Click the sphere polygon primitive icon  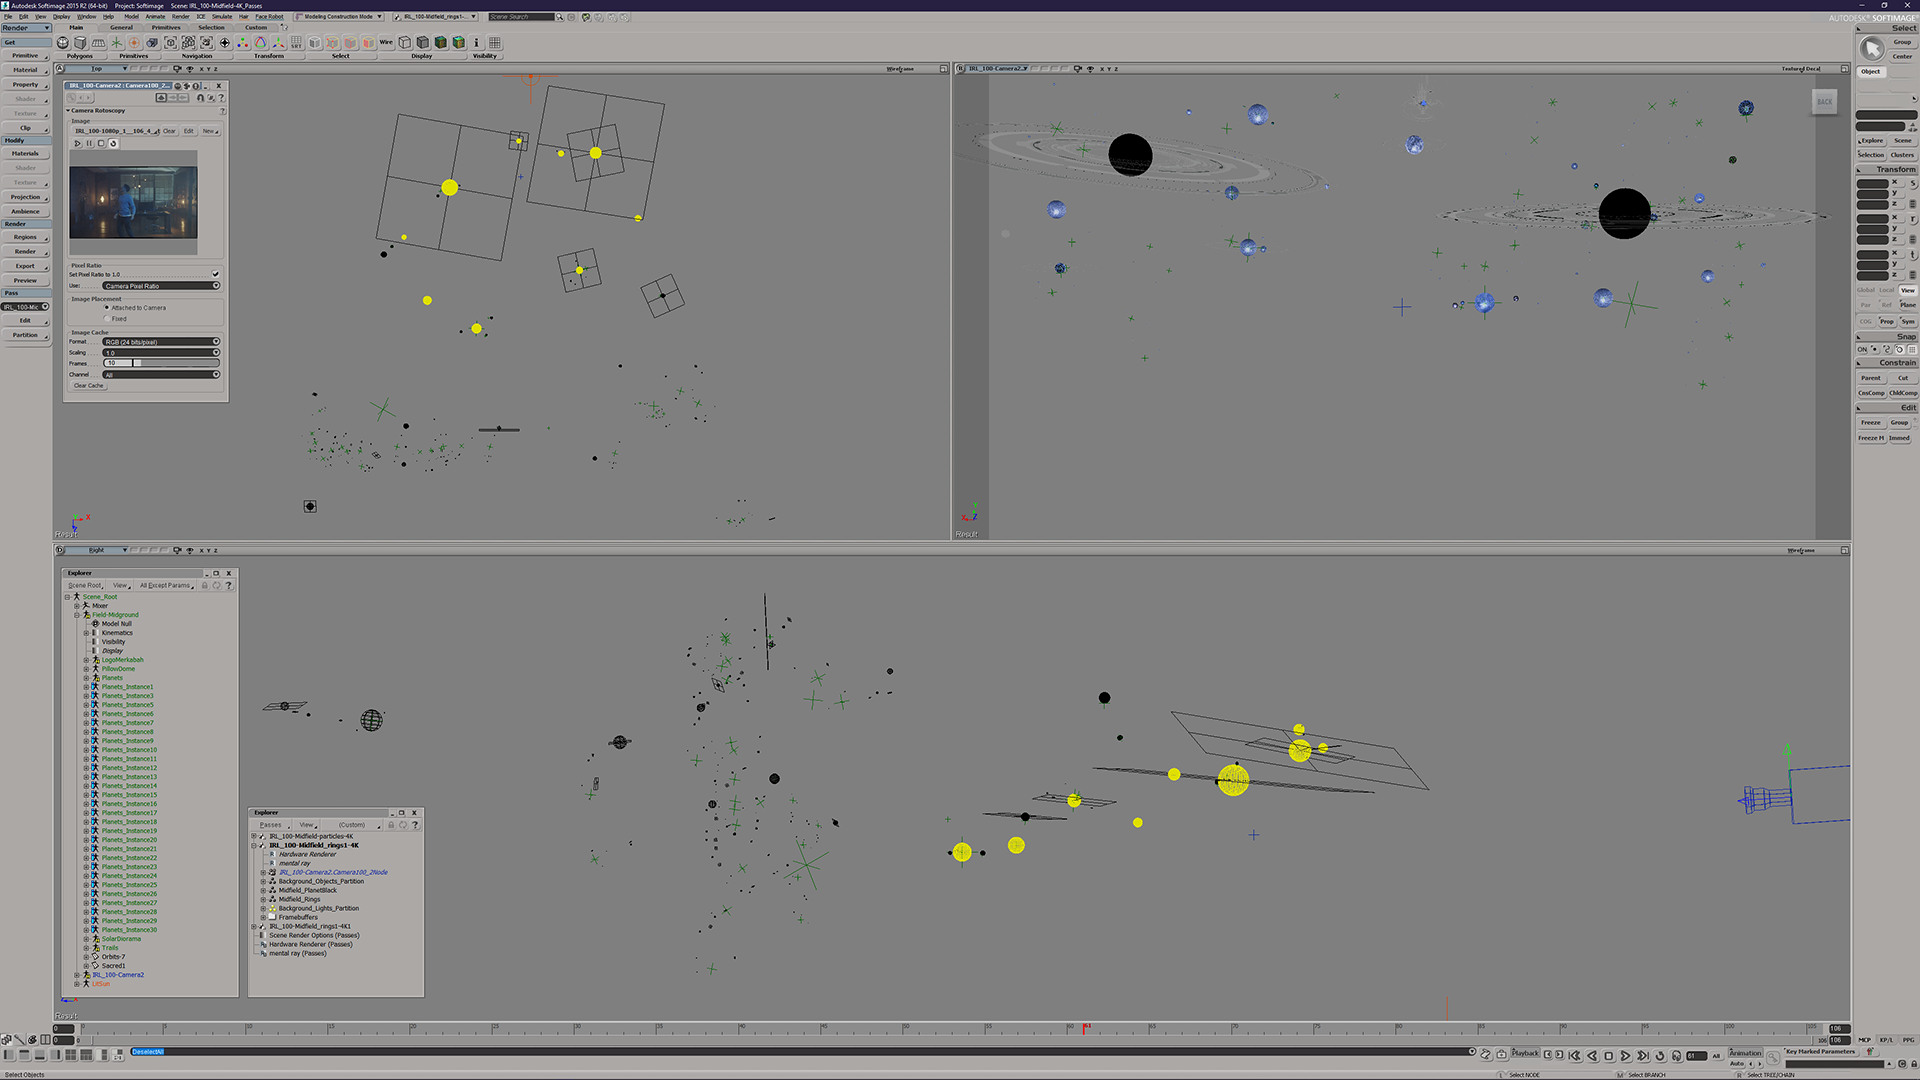click(x=63, y=43)
